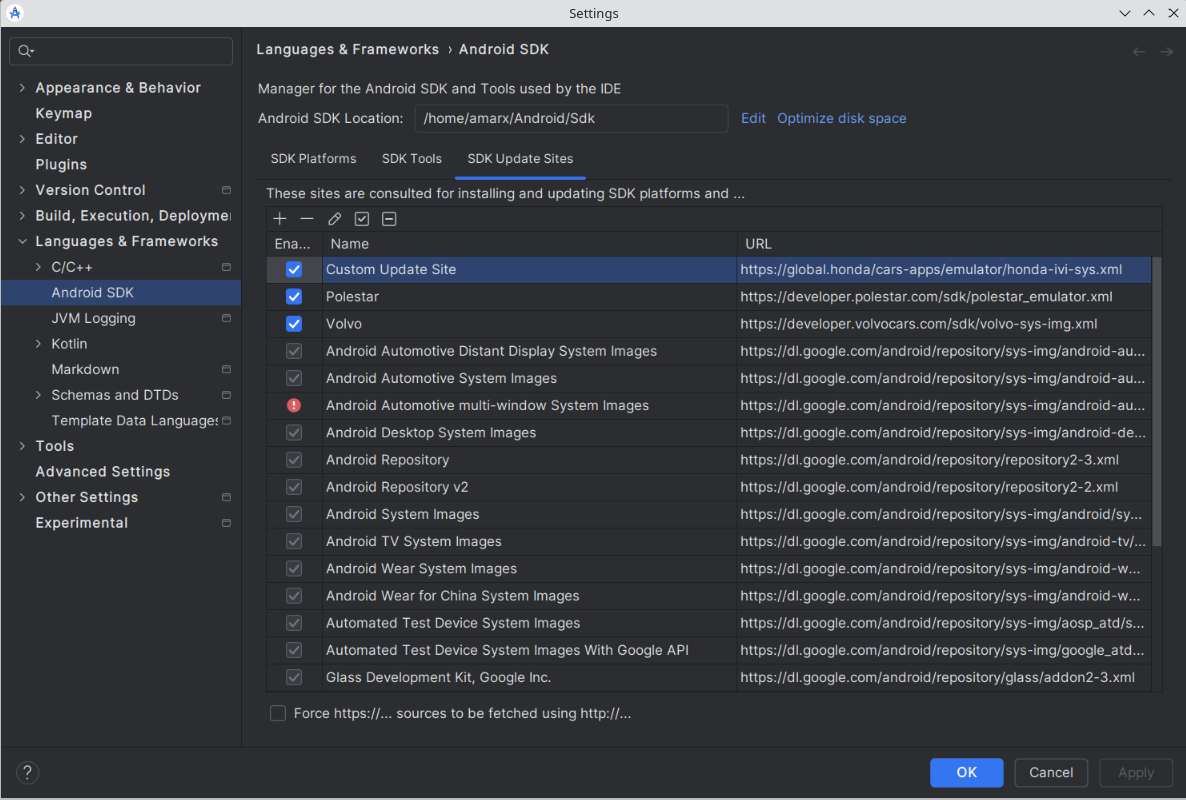Collapse Languages & Frameworks section
The height and width of the screenshot is (800, 1186).
pyautogui.click(x=22, y=241)
